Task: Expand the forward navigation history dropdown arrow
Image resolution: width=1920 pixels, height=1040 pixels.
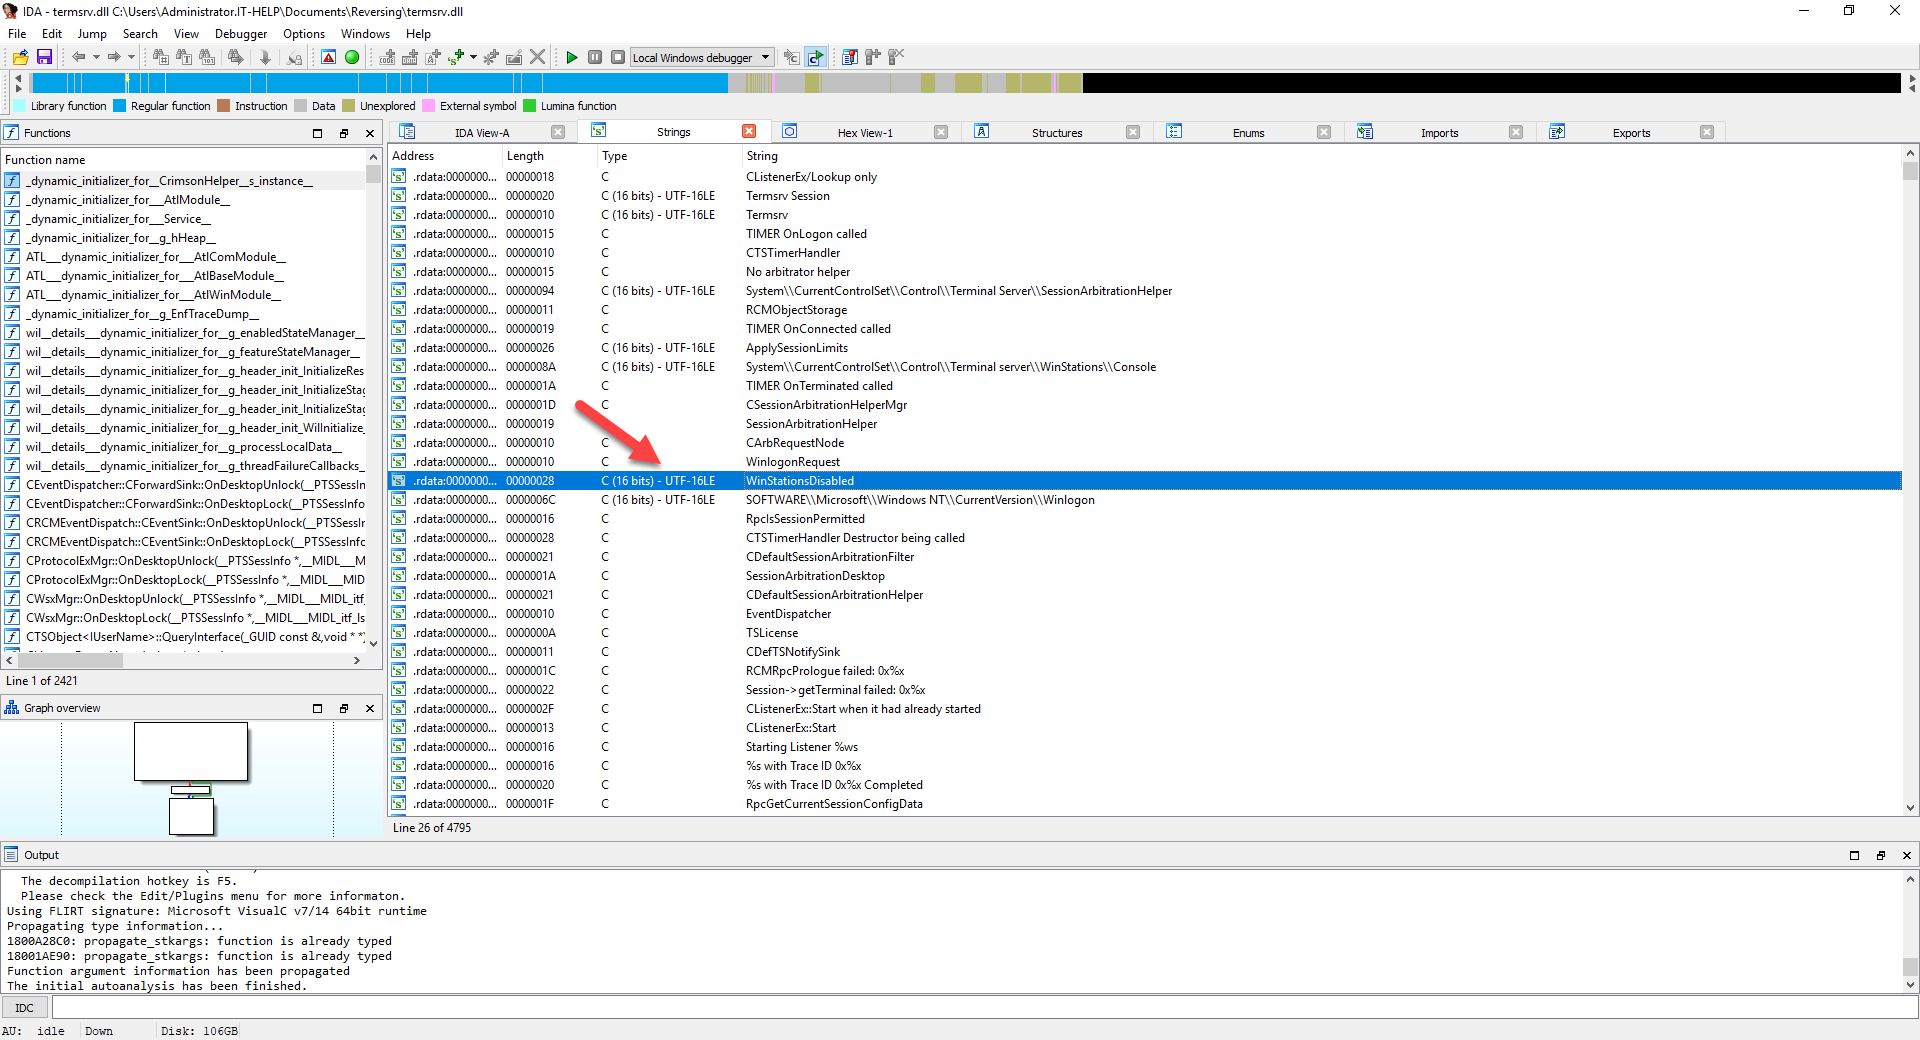Action: tap(131, 57)
